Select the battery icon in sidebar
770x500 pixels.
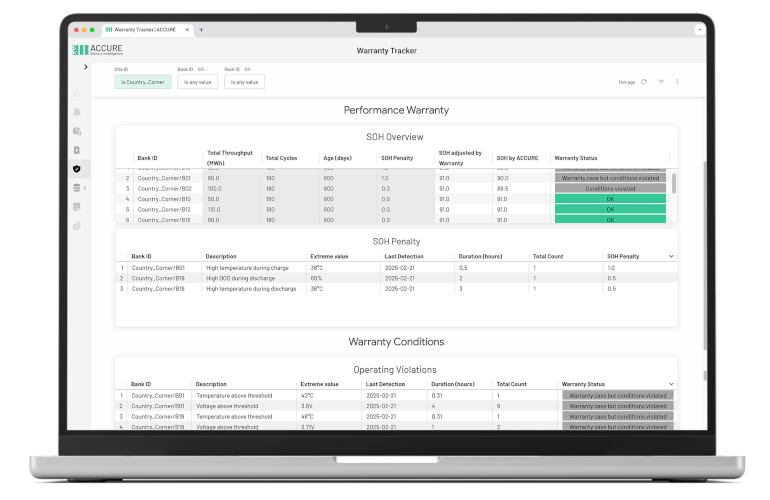coord(77,150)
